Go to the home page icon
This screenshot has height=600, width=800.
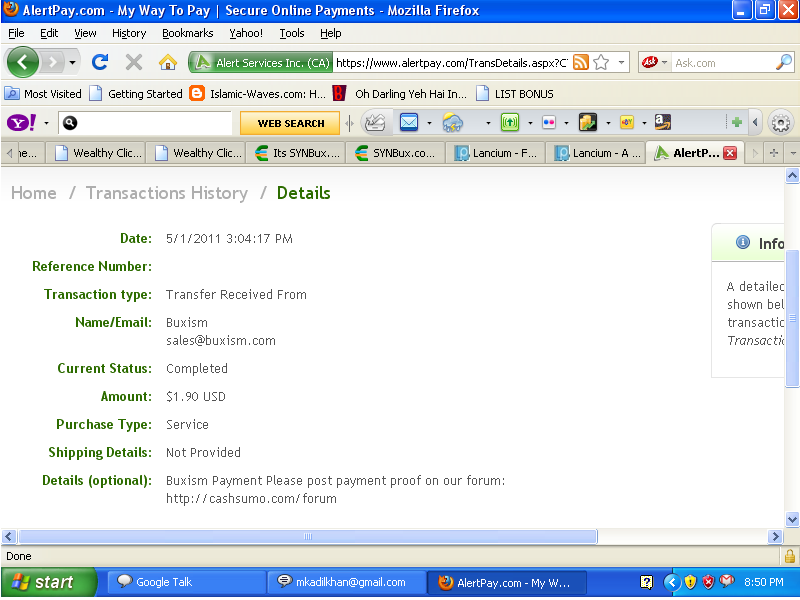click(x=168, y=63)
